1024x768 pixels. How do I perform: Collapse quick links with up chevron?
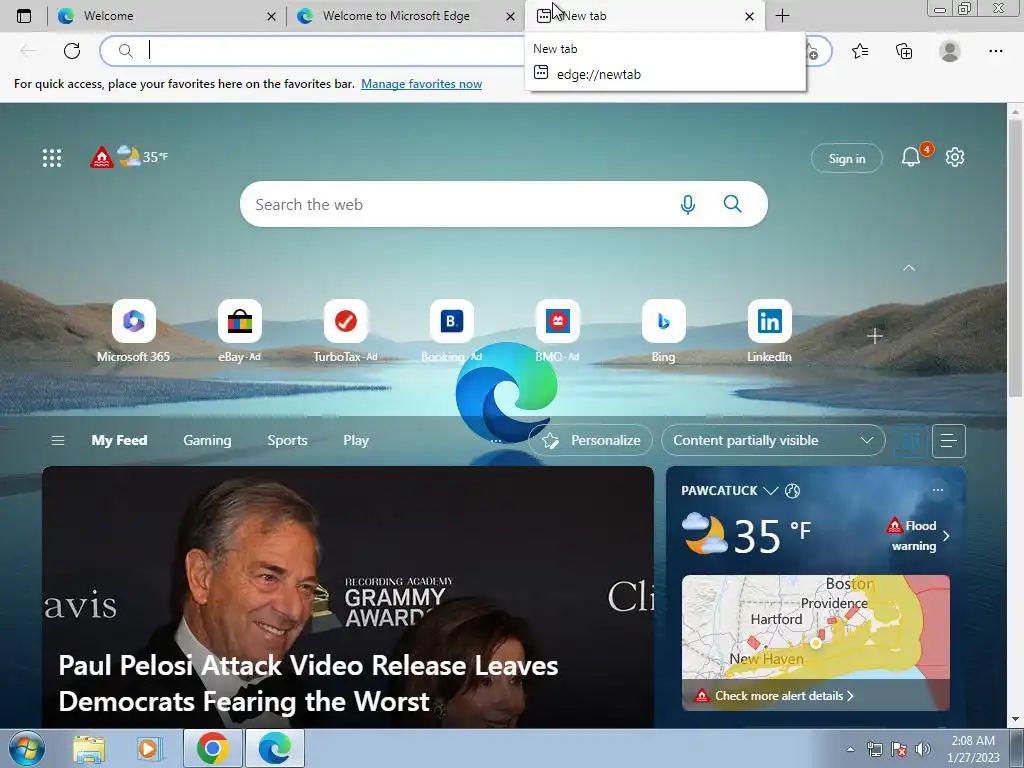point(908,268)
